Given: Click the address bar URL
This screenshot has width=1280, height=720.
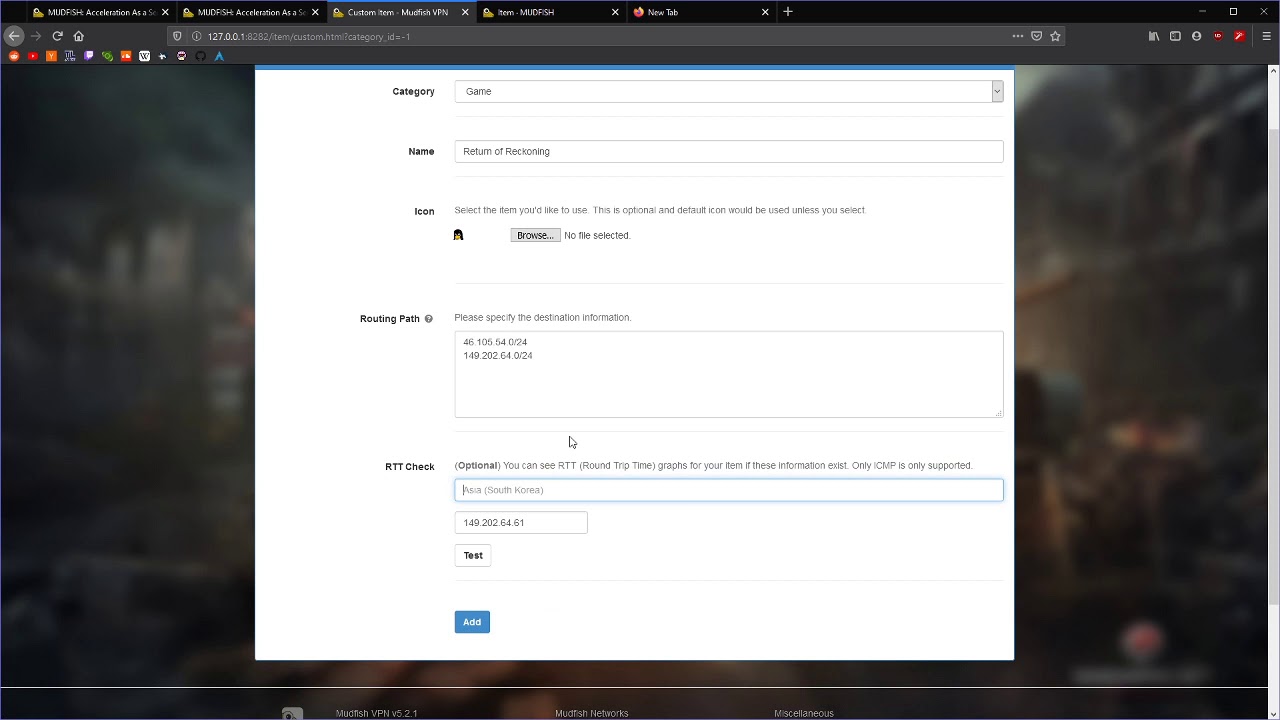Looking at the screenshot, I should (309, 36).
